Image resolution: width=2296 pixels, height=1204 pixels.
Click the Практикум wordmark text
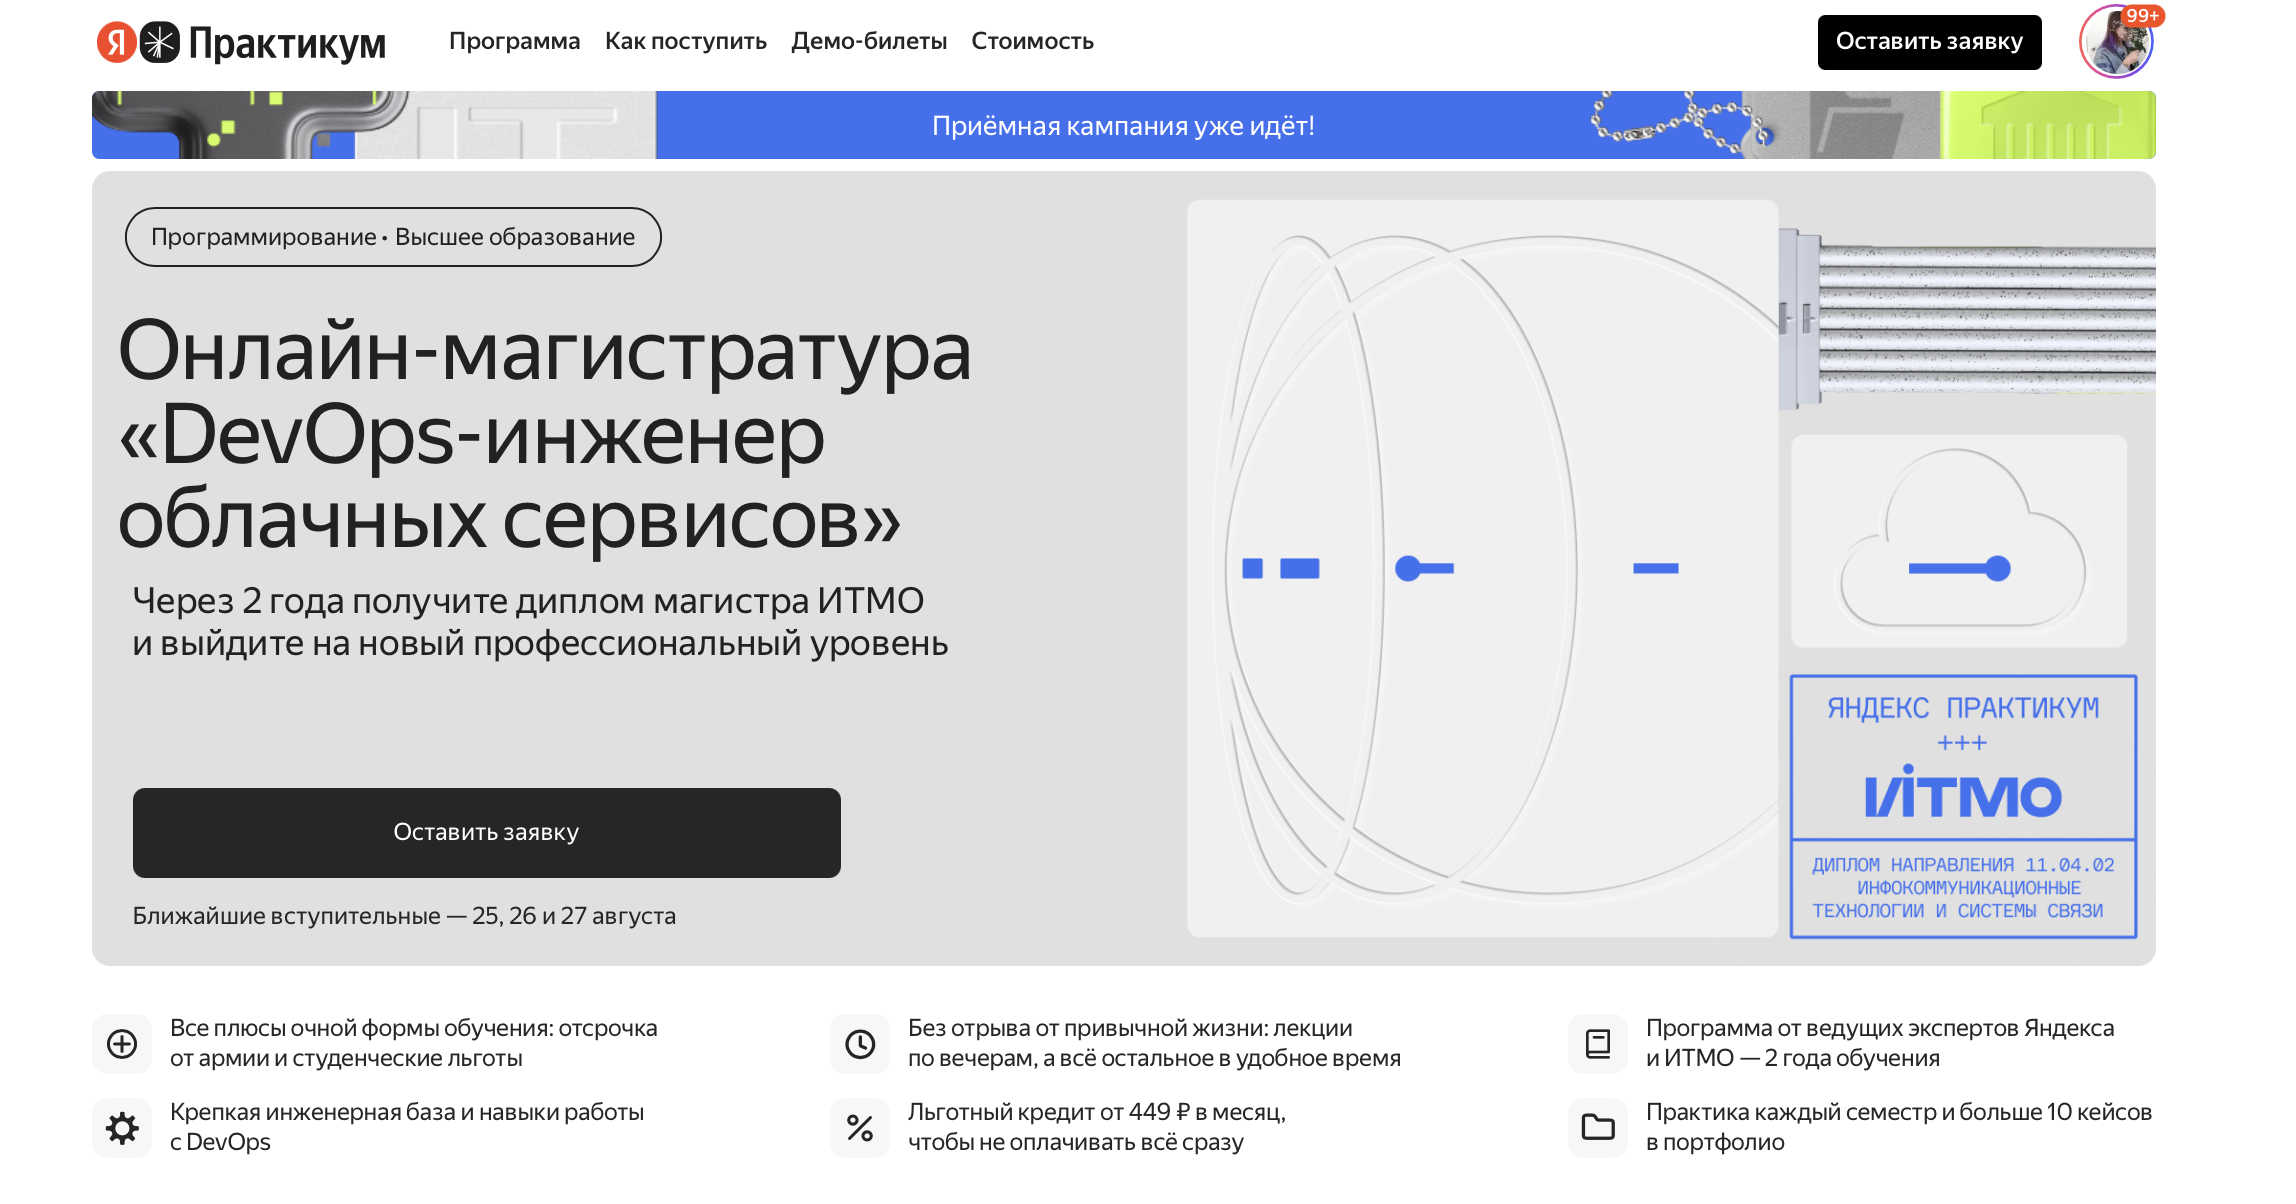[287, 43]
